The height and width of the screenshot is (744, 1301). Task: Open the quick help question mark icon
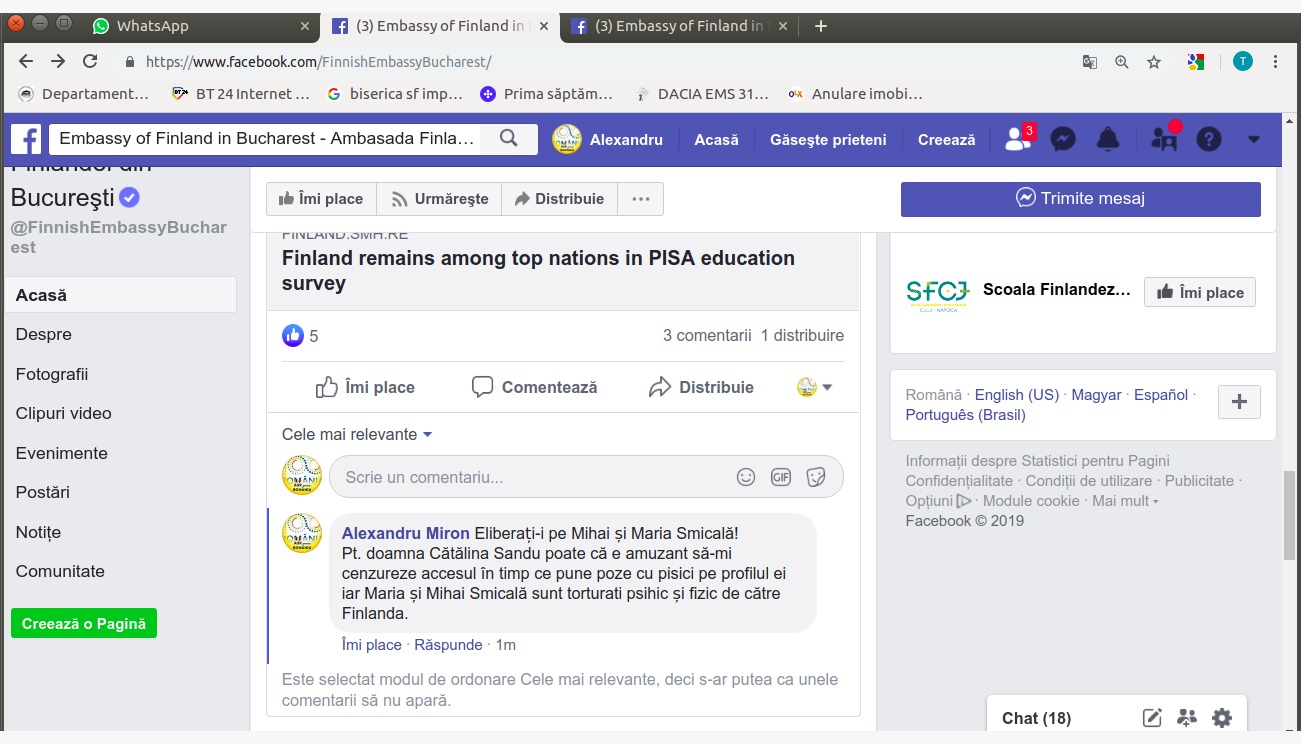(1209, 140)
